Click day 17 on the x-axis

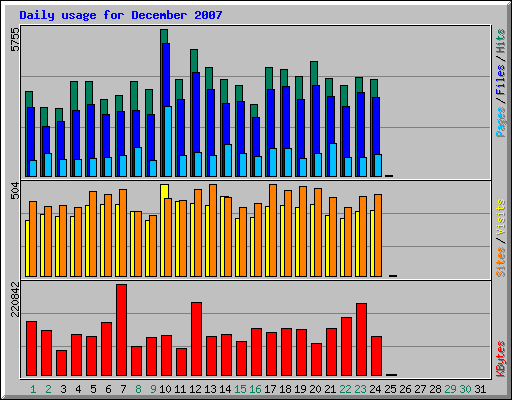[x=270, y=389]
